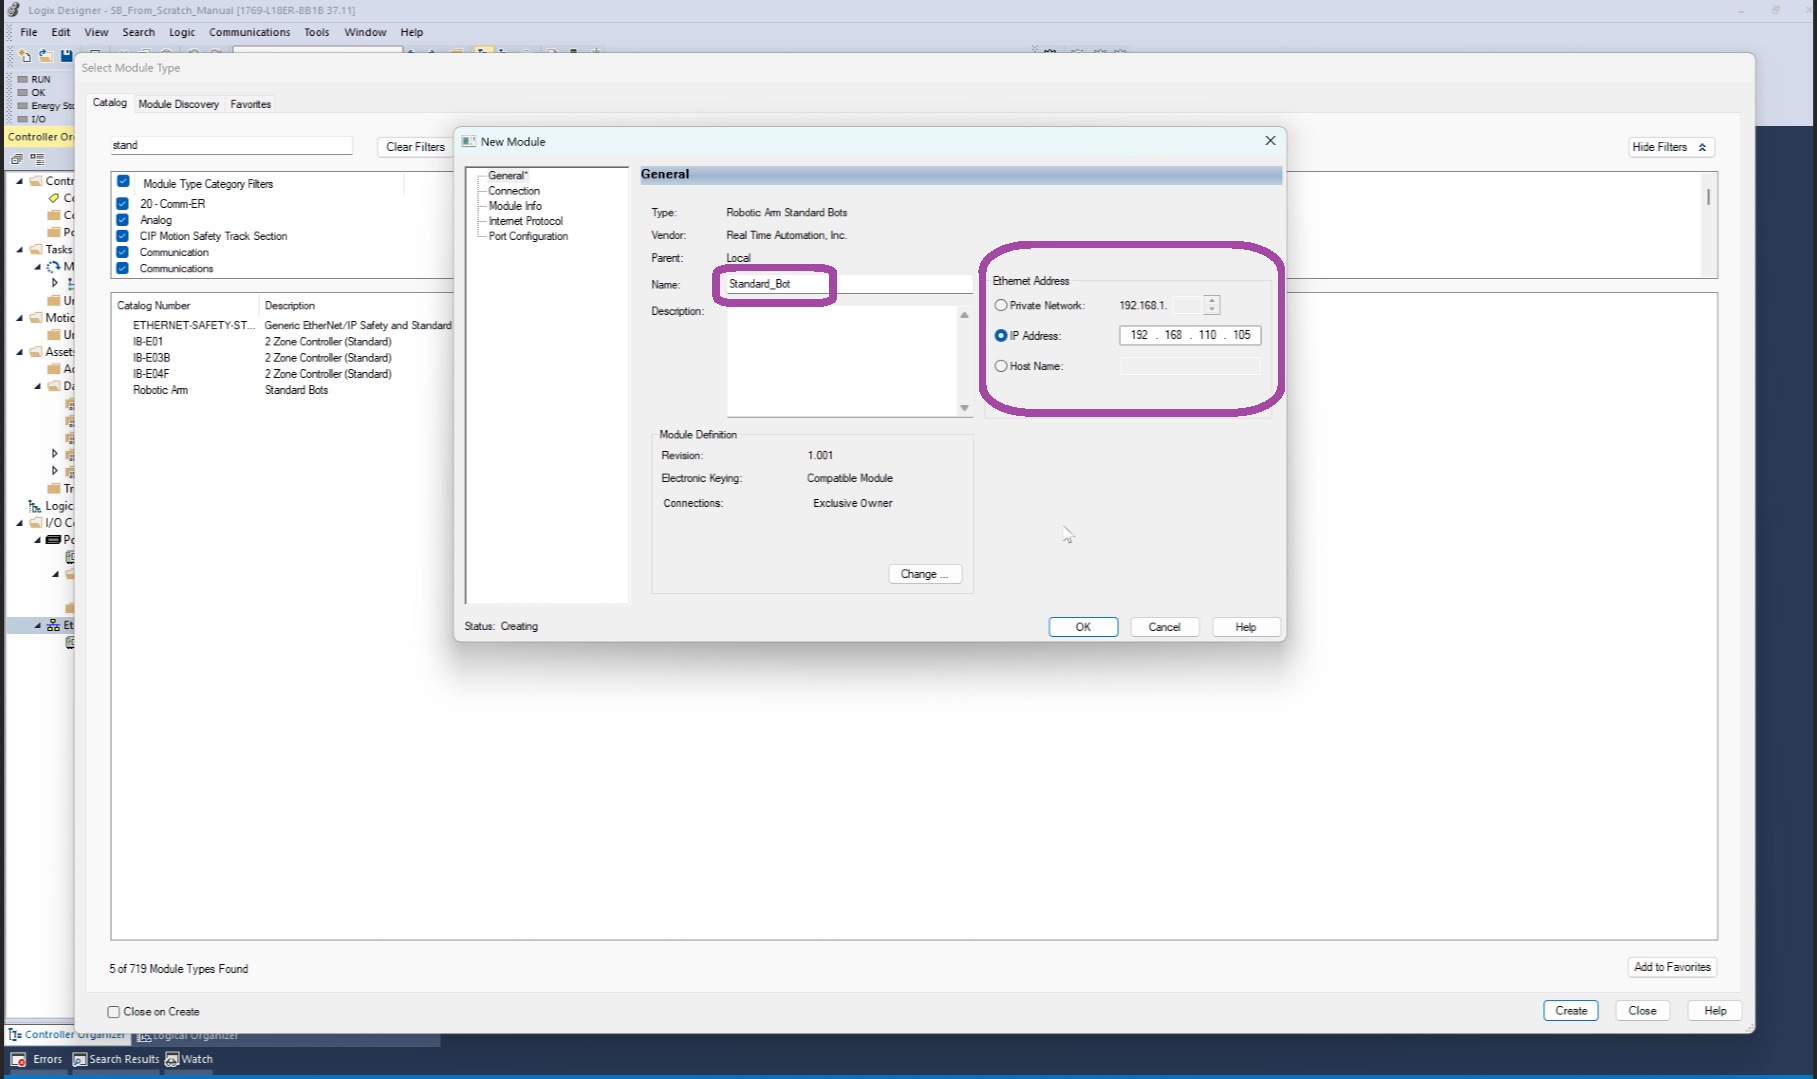The image size is (1817, 1079).
Task: Open the Search Results panel icon
Action: [80, 1060]
